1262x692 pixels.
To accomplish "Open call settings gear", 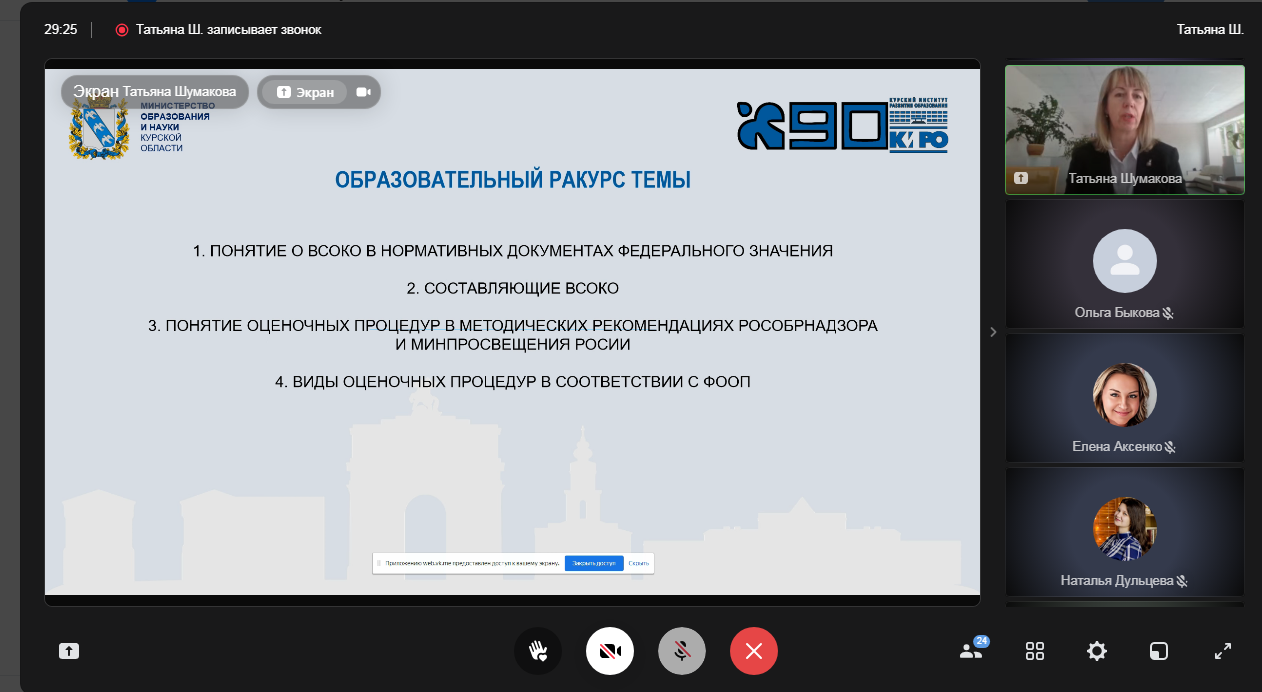I will tap(1097, 651).
